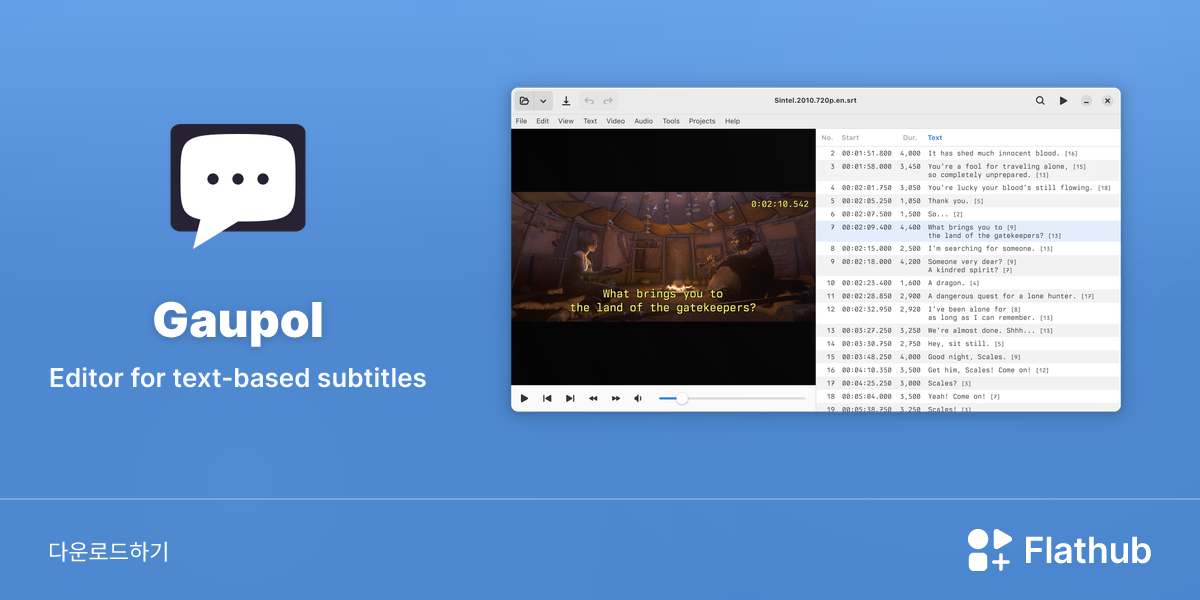Seek to the next subtitle

[570, 398]
